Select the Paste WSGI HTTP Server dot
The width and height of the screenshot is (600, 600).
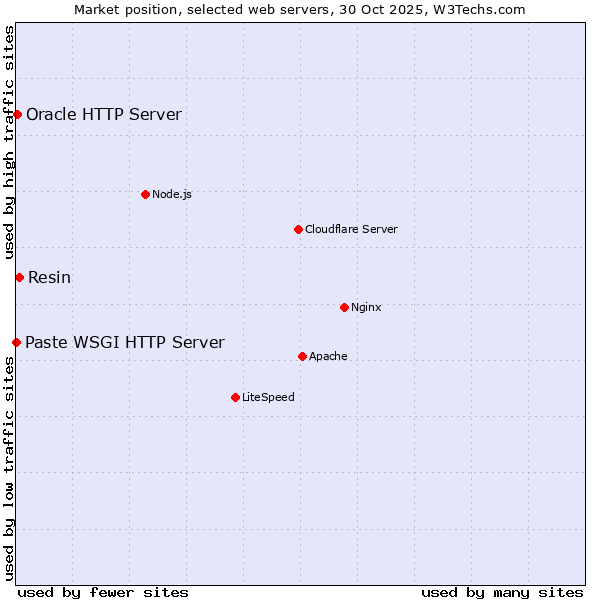(16, 343)
